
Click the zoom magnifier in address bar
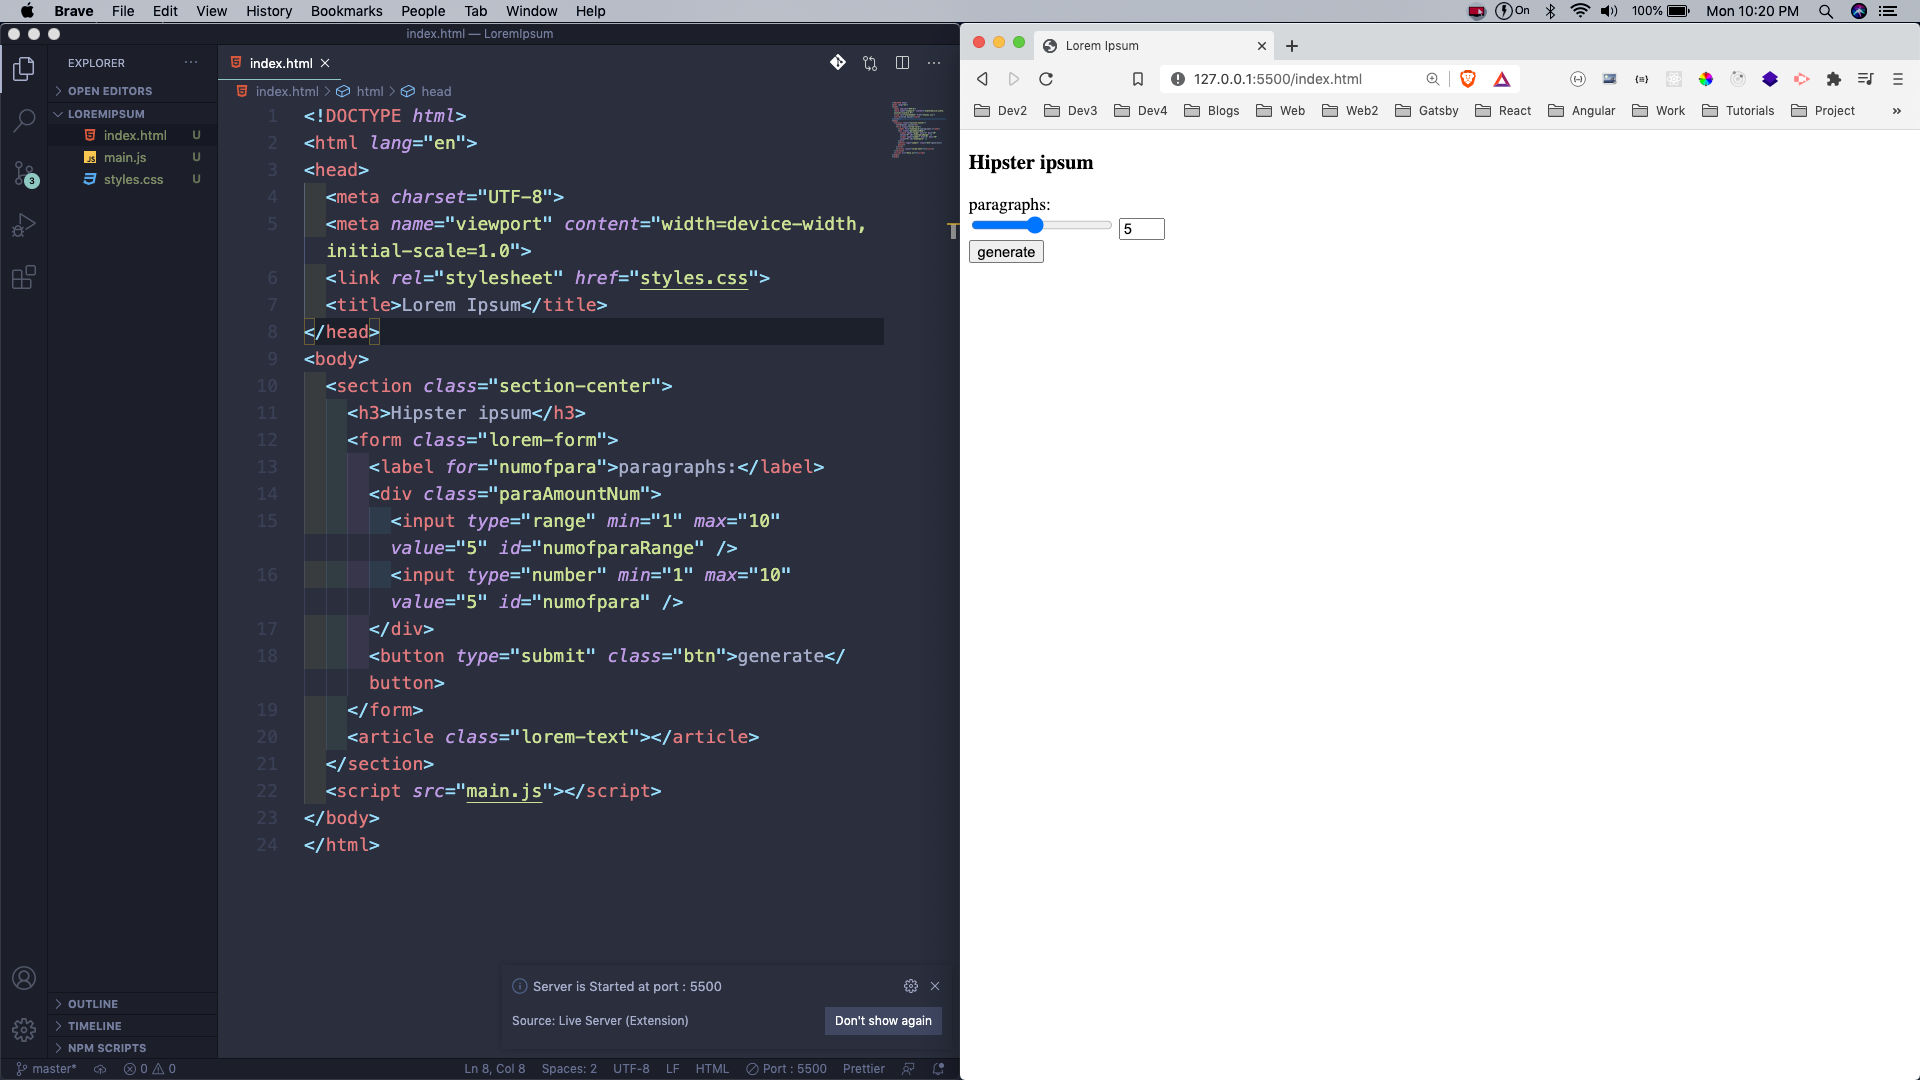pyautogui.click(x=1433, y=79)
